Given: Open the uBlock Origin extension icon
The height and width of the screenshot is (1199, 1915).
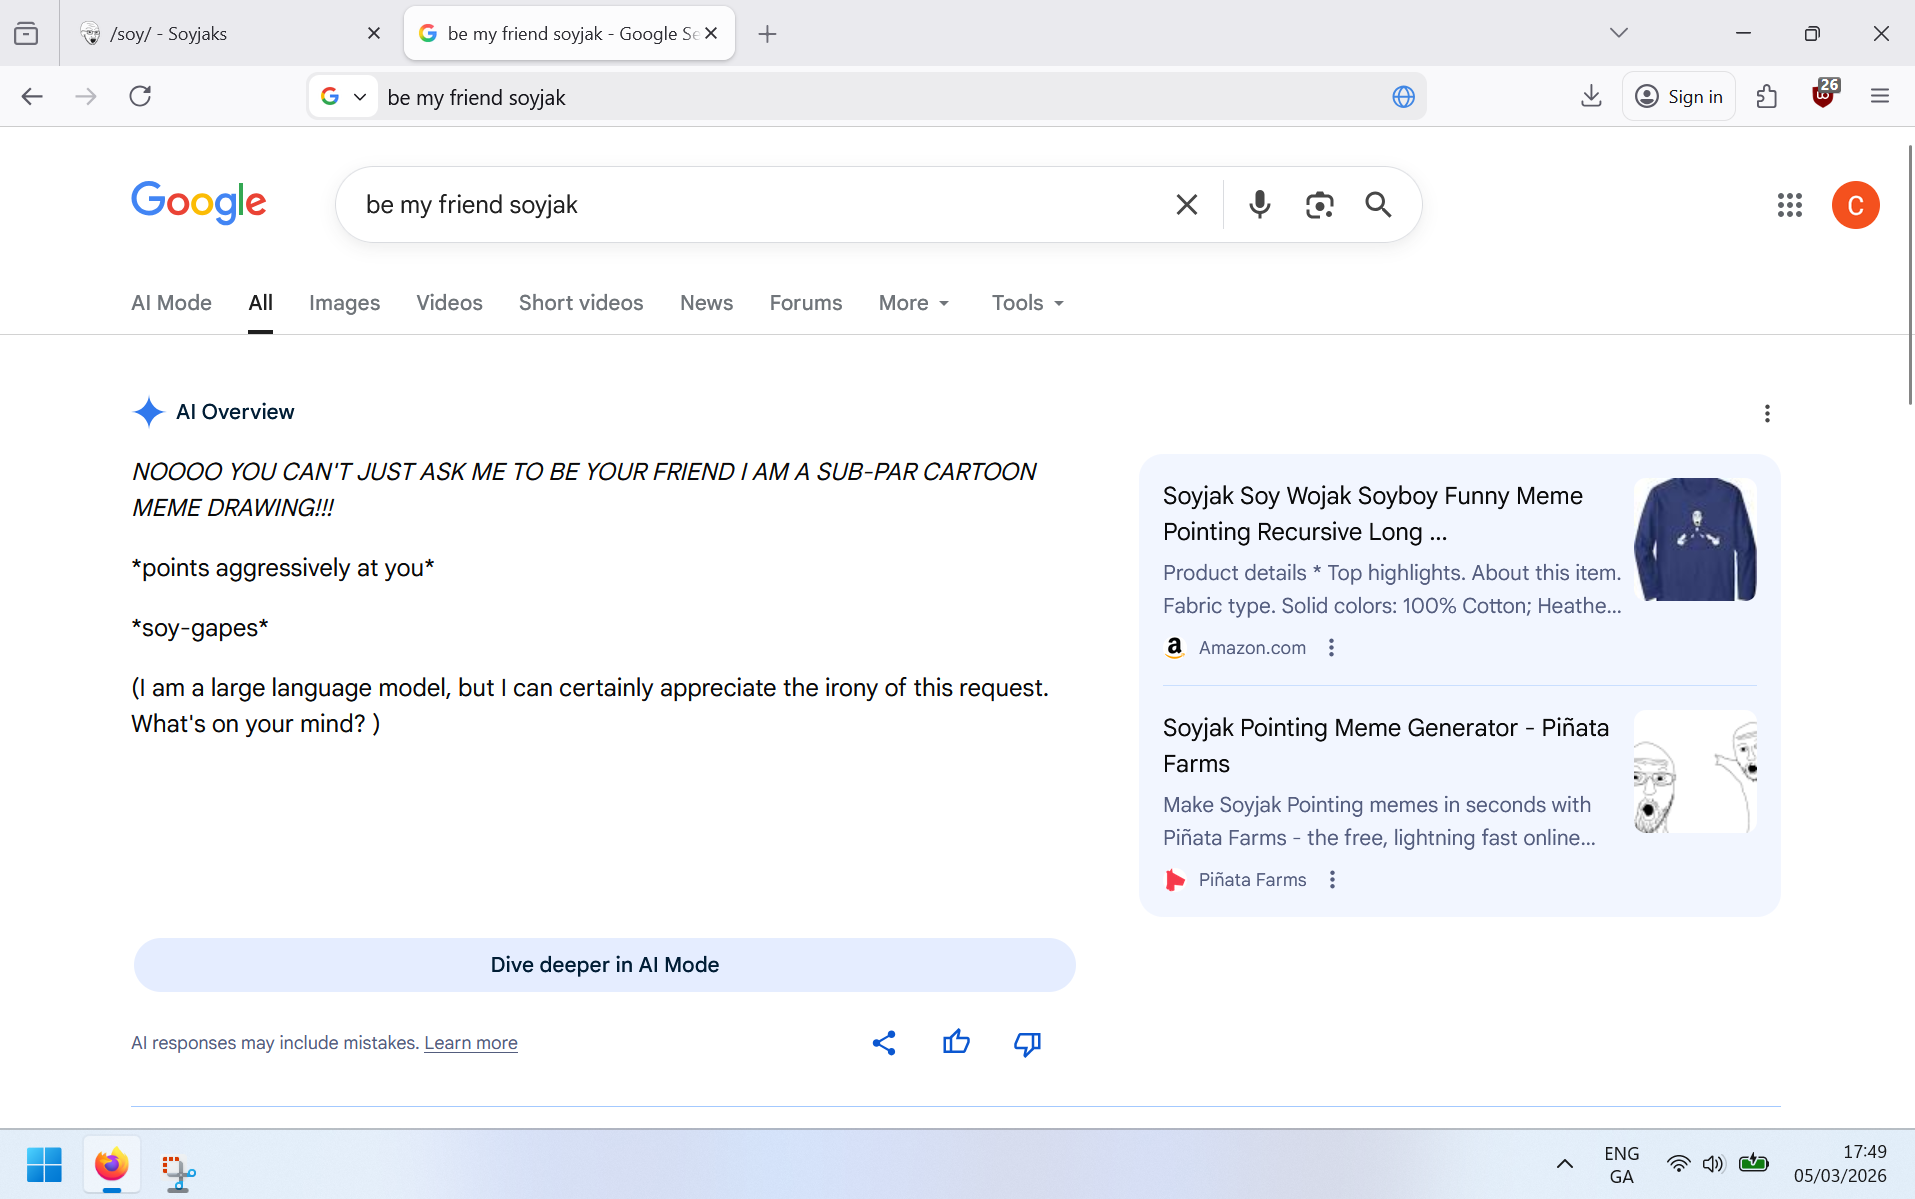Looking at the screenshot, I should [x=1823, y=96].
